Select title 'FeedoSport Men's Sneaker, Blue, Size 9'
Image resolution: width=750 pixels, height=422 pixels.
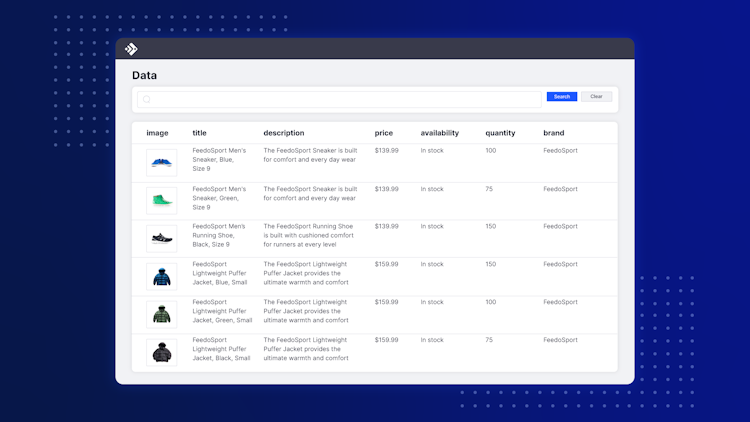point(219,159)
